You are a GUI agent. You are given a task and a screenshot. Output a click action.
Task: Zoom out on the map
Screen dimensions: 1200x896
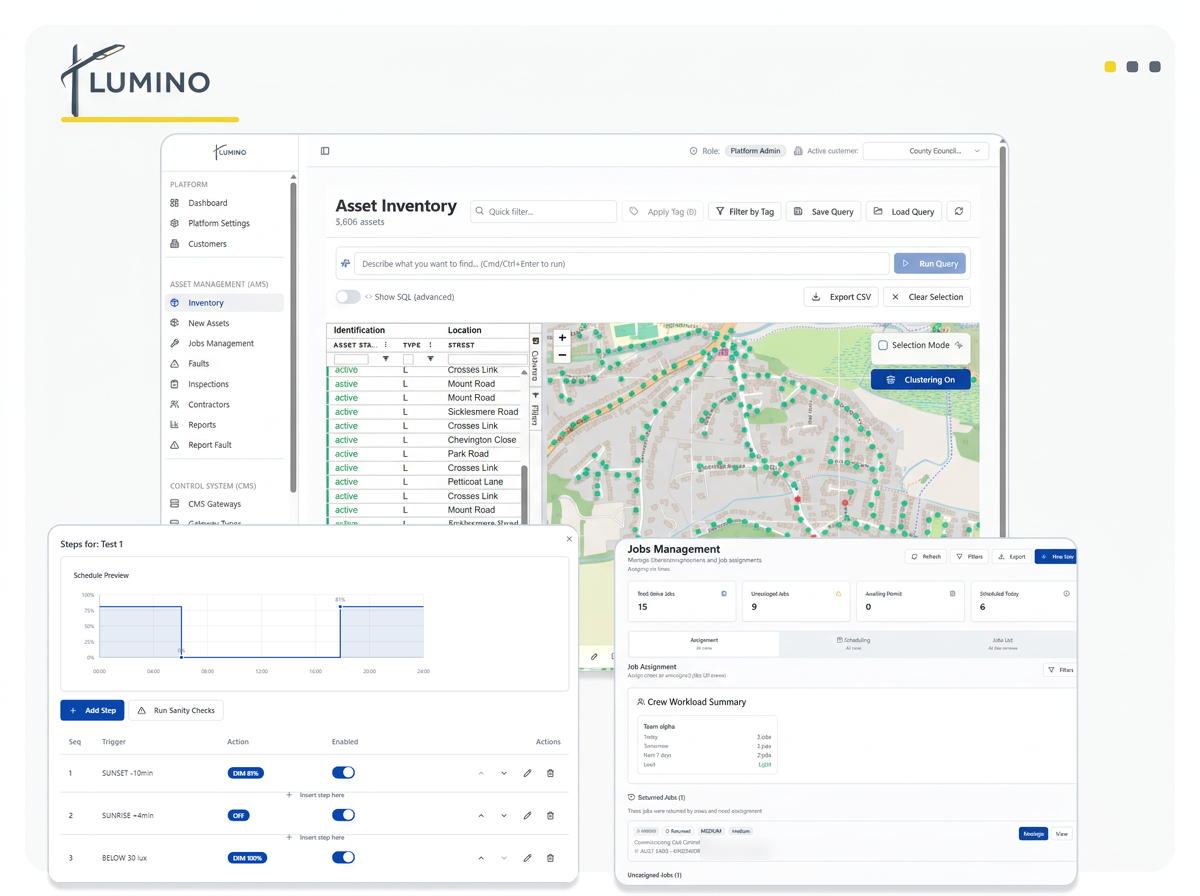coord(562,355)
